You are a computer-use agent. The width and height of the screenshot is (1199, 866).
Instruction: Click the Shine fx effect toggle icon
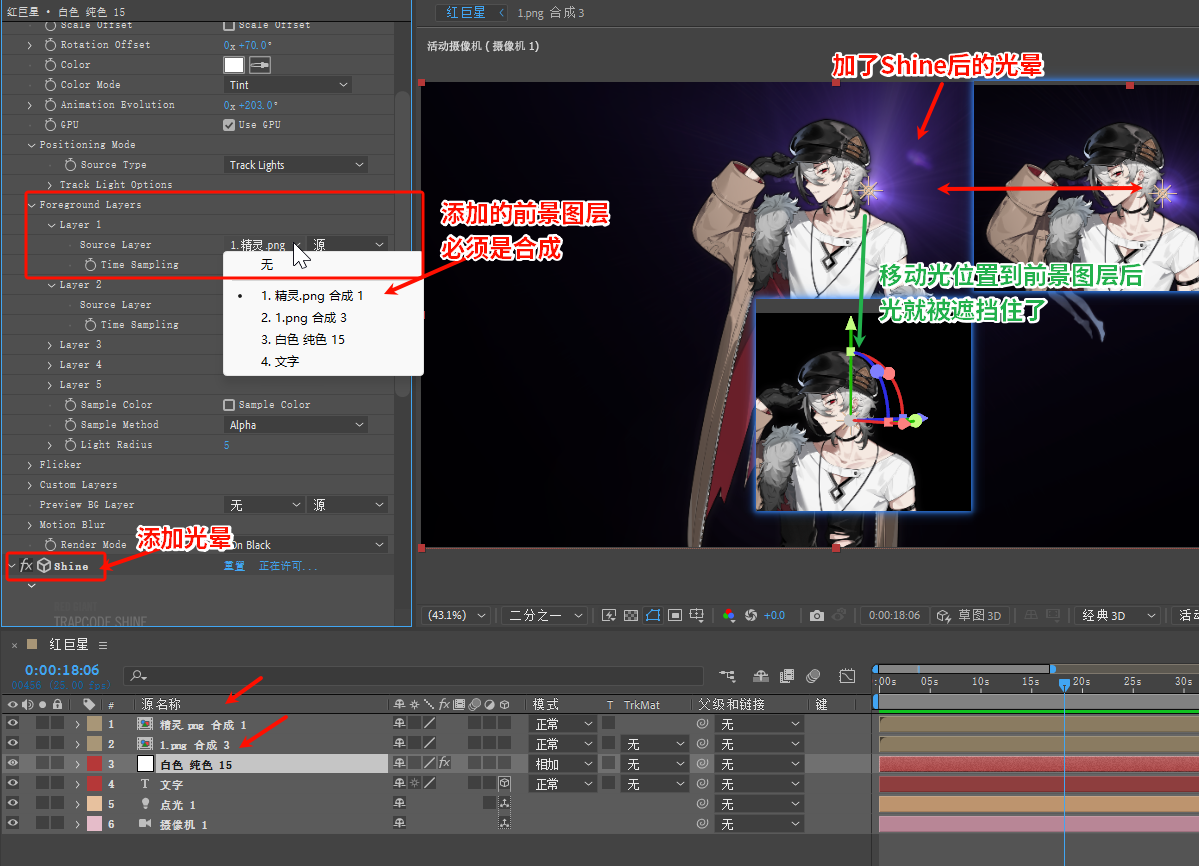click(26, 566)
